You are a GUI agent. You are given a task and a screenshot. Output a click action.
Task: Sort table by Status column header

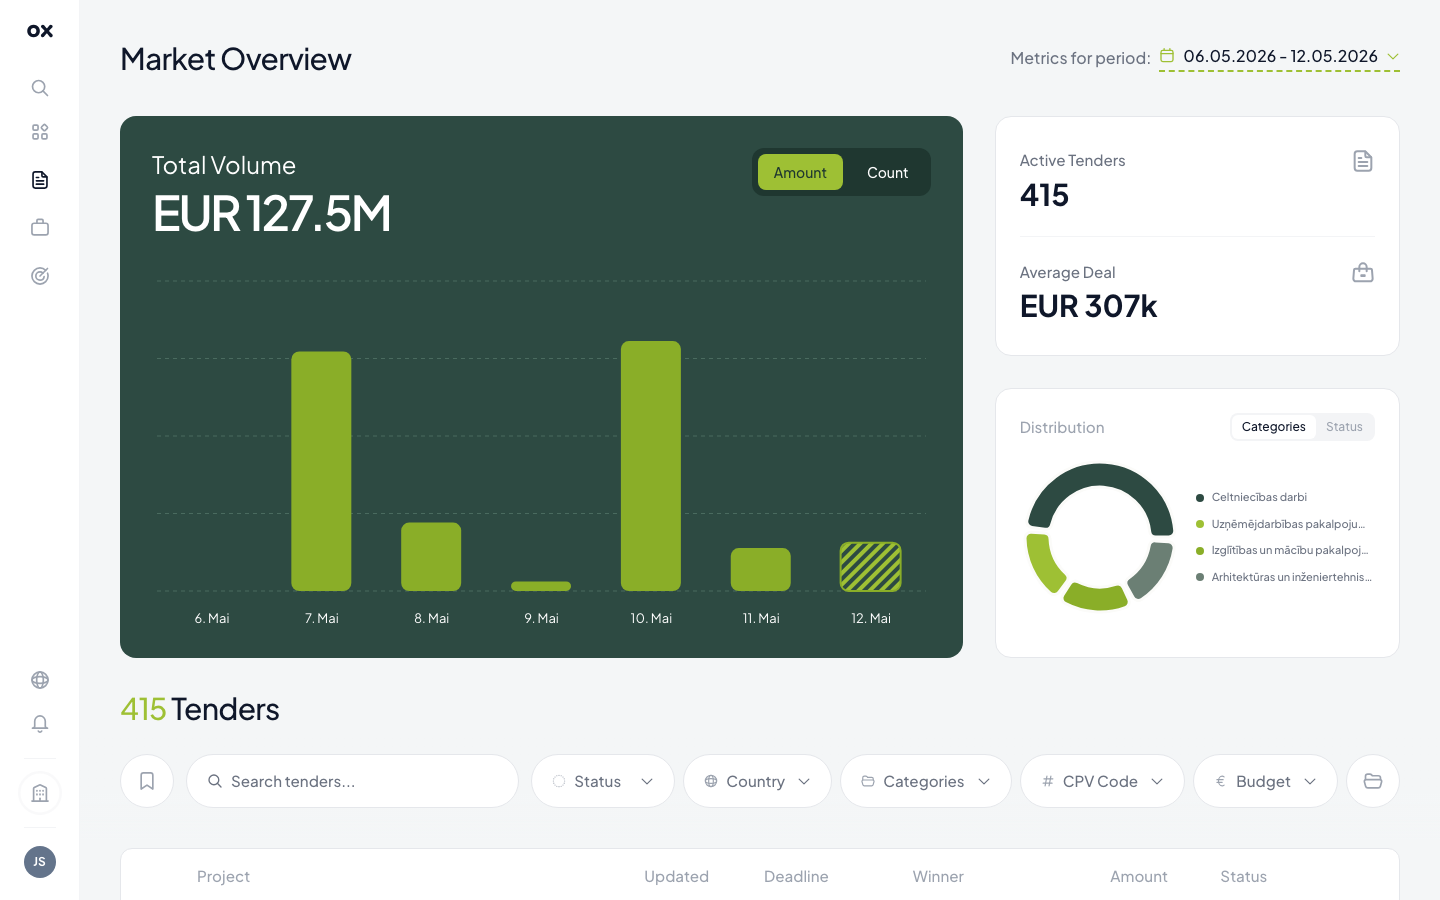[x=1243, y=876]
